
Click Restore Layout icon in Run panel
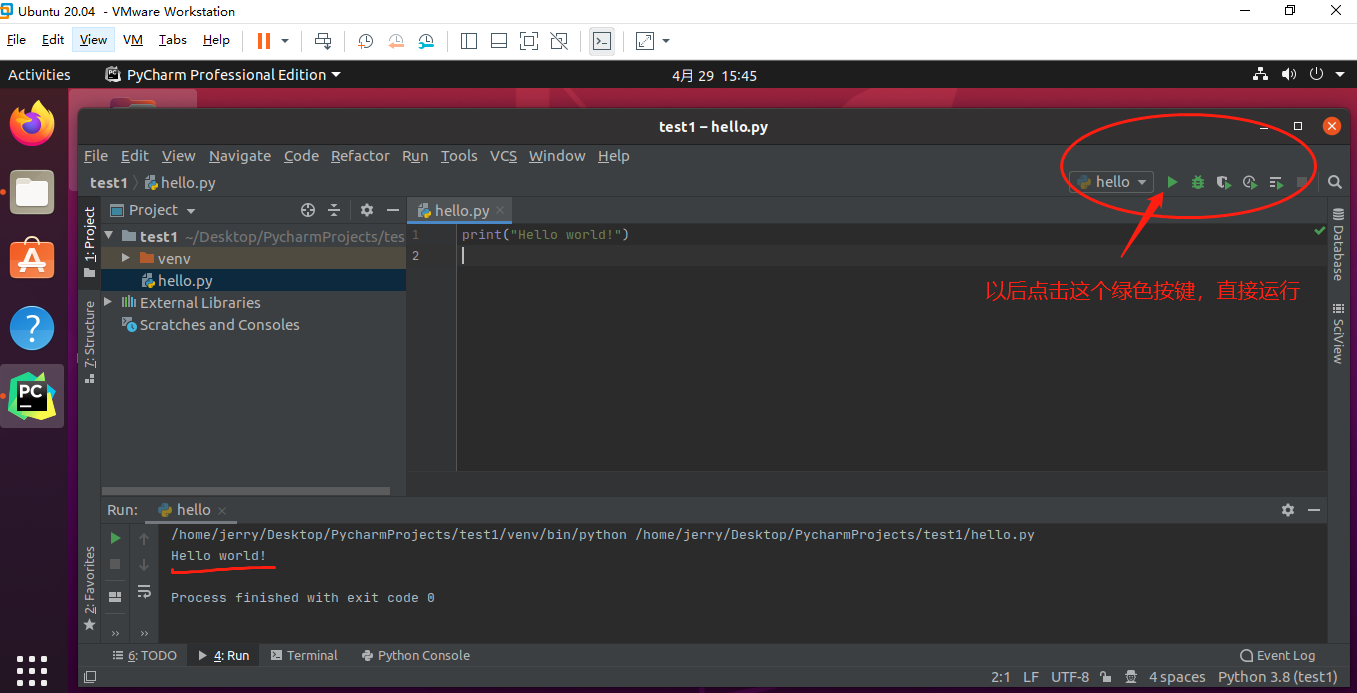[x=115, y=597]
